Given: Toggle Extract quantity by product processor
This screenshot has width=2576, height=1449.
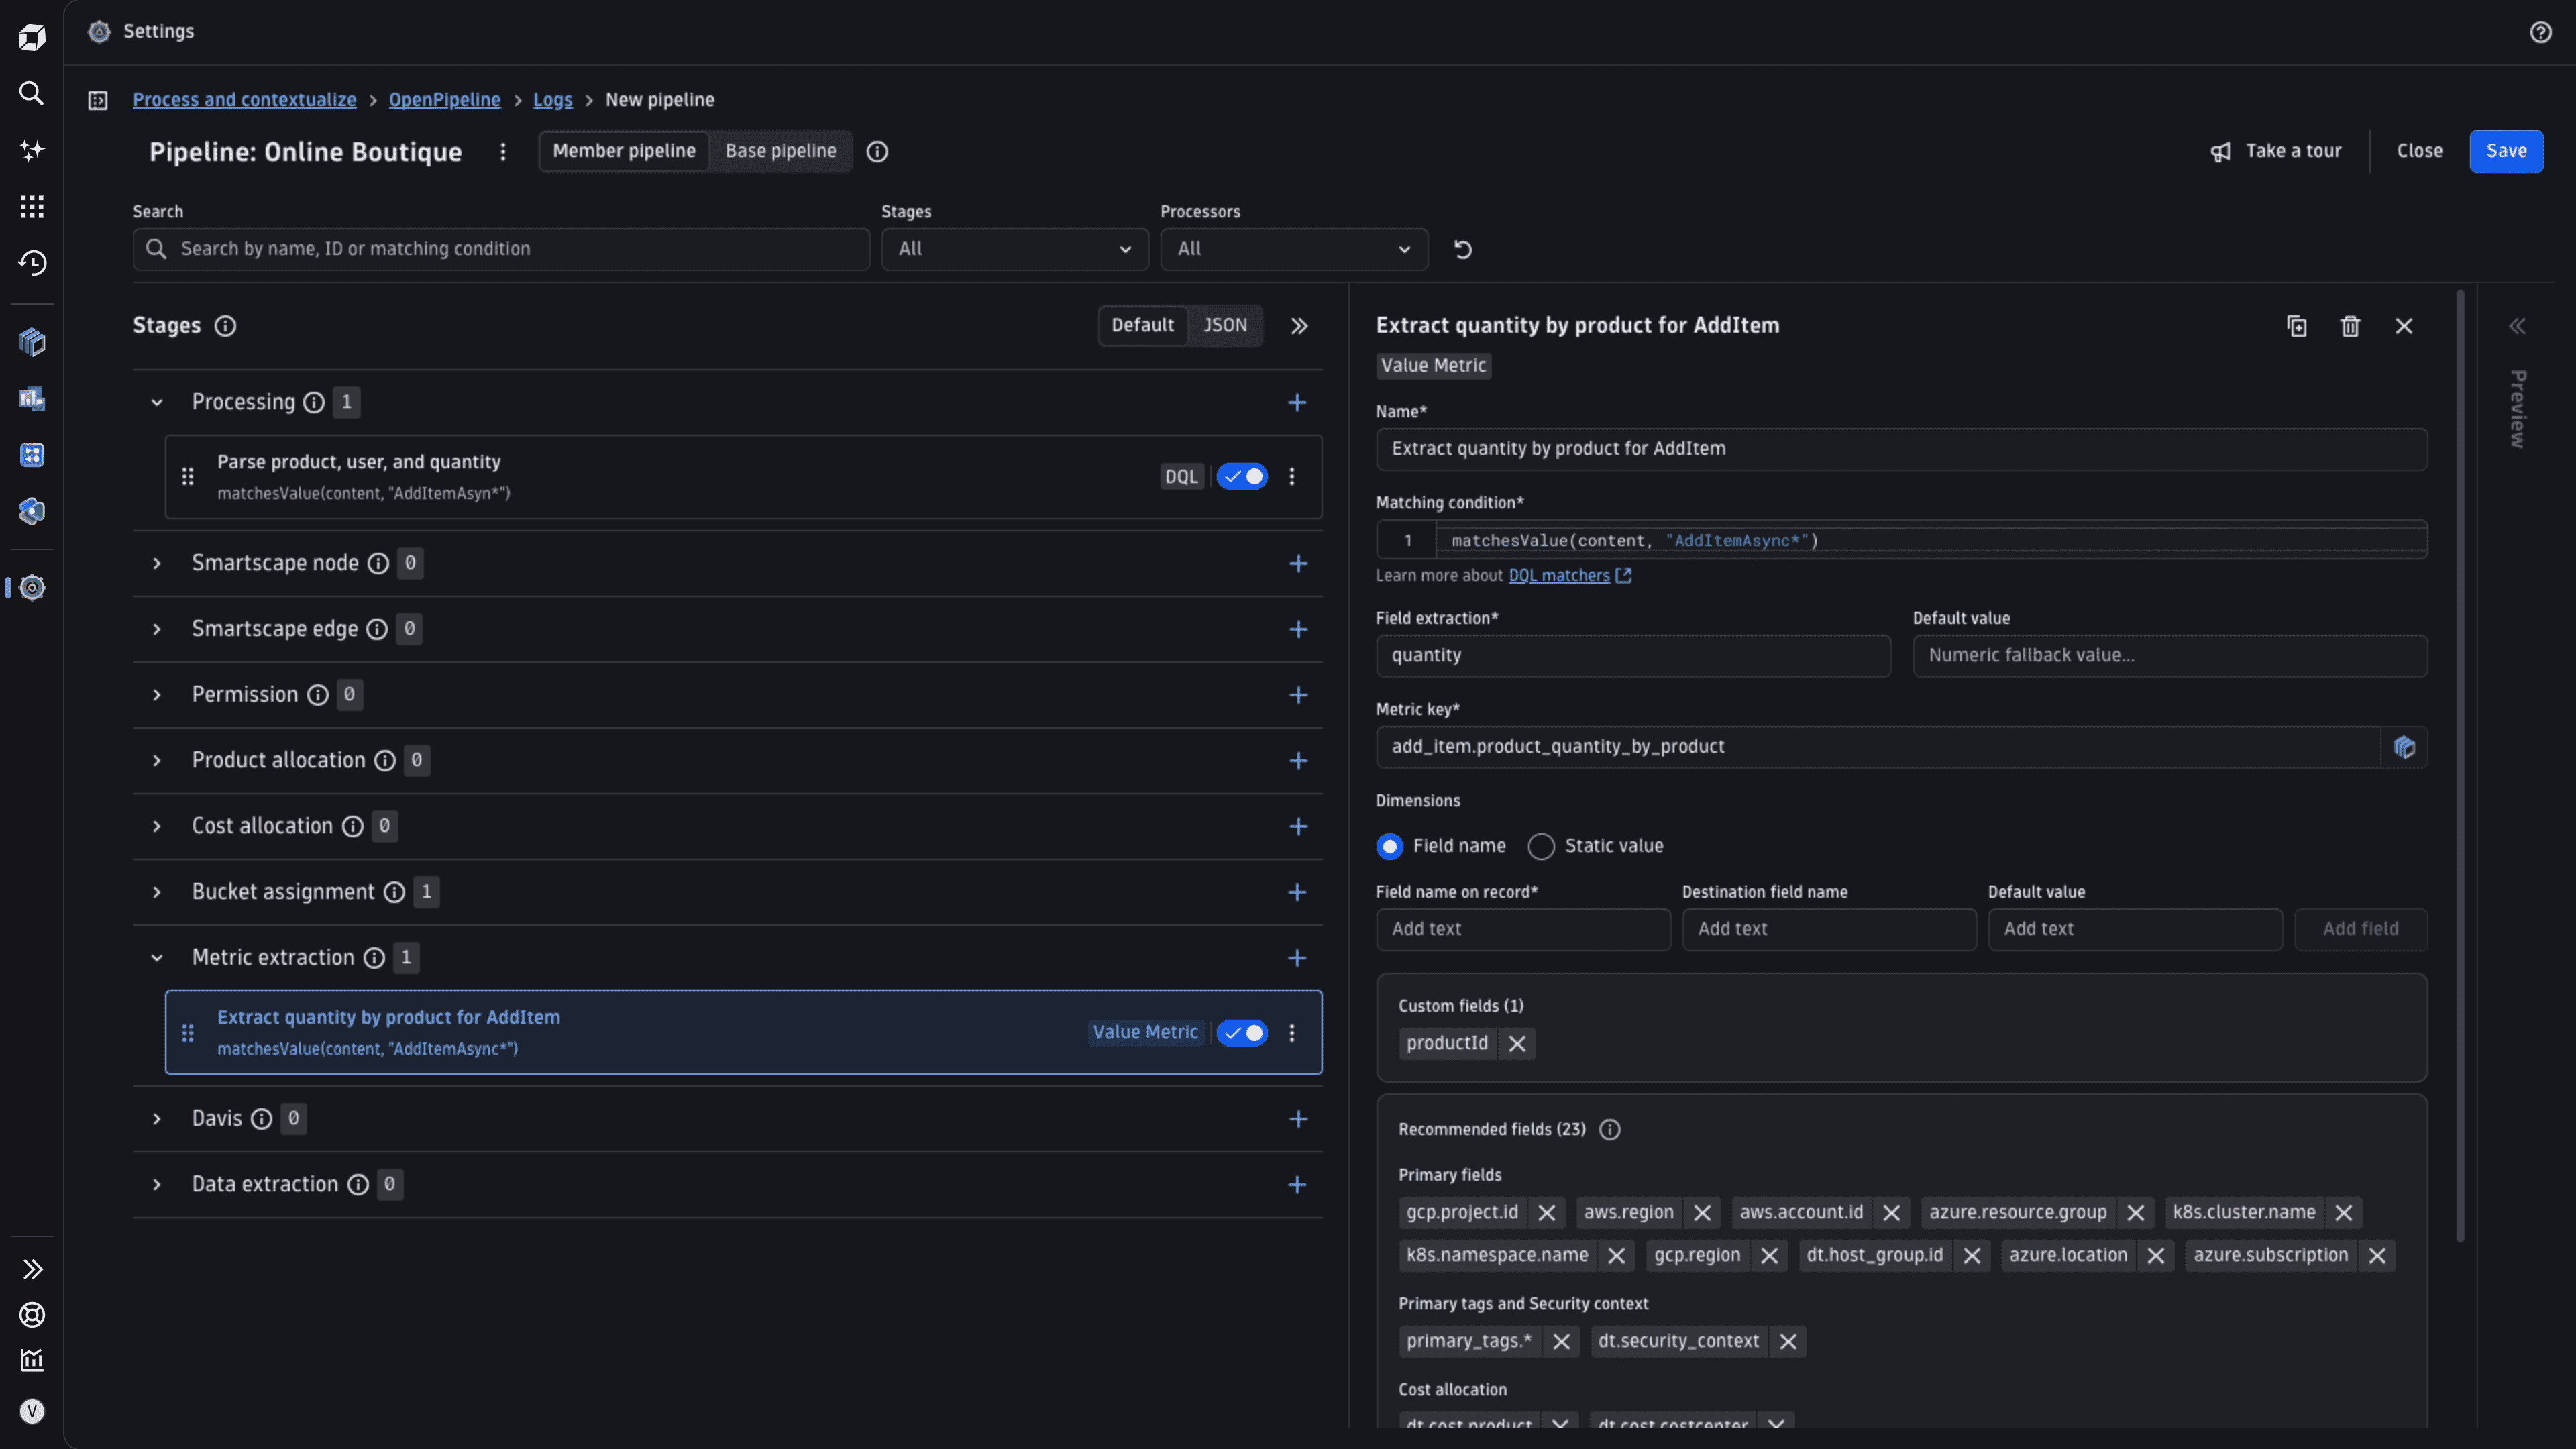Looking at the screenshot, I should [x=1242, y=1033].
